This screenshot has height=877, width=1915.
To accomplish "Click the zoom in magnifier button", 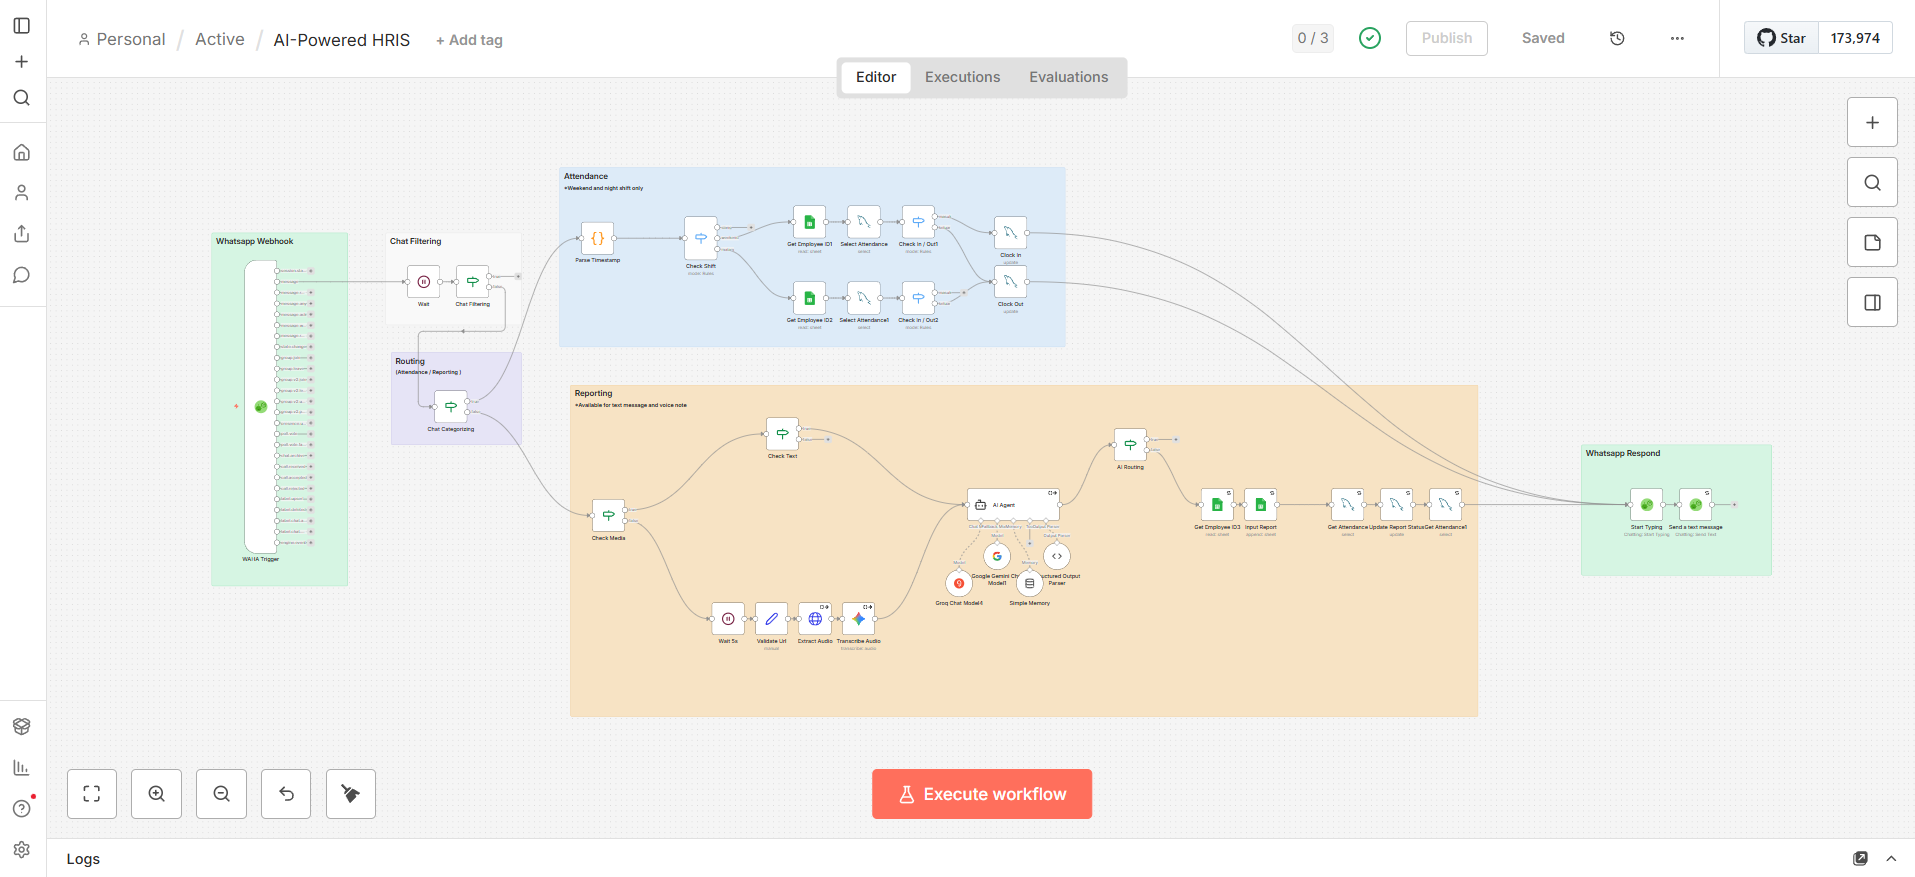I will 157,794.
